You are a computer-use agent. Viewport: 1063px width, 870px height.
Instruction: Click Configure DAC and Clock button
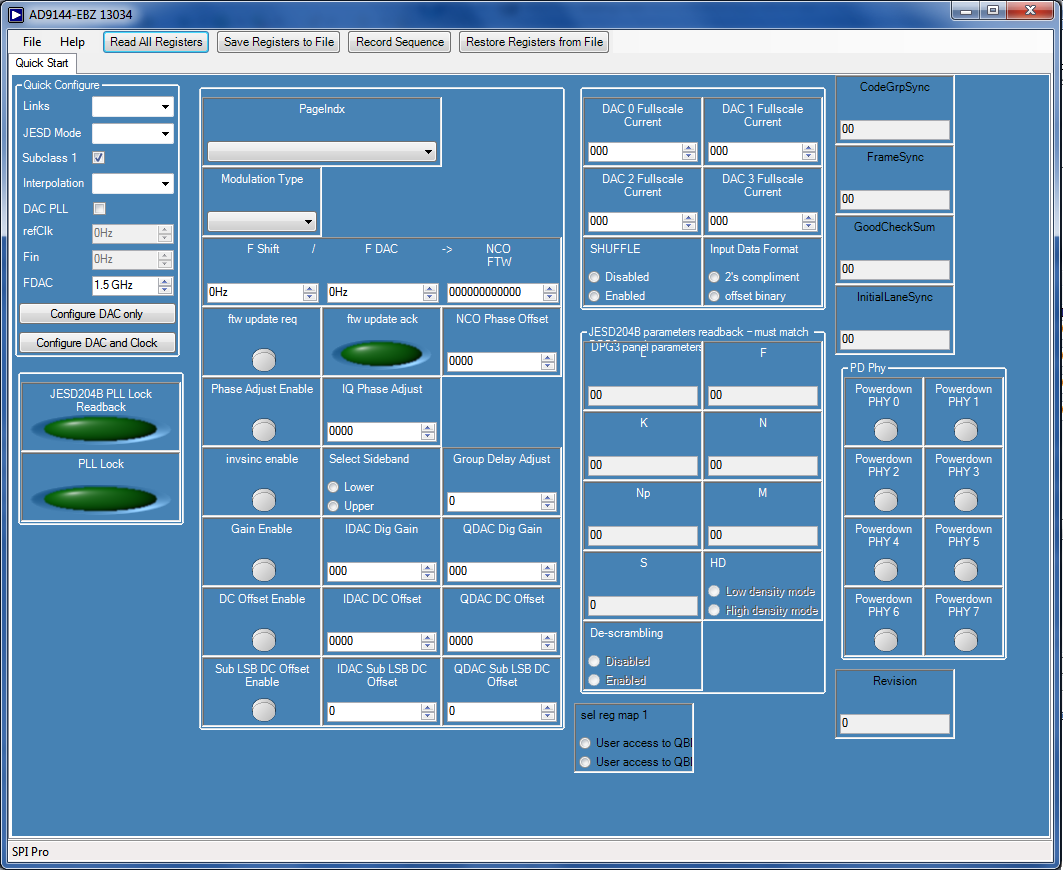coord(97,342)
